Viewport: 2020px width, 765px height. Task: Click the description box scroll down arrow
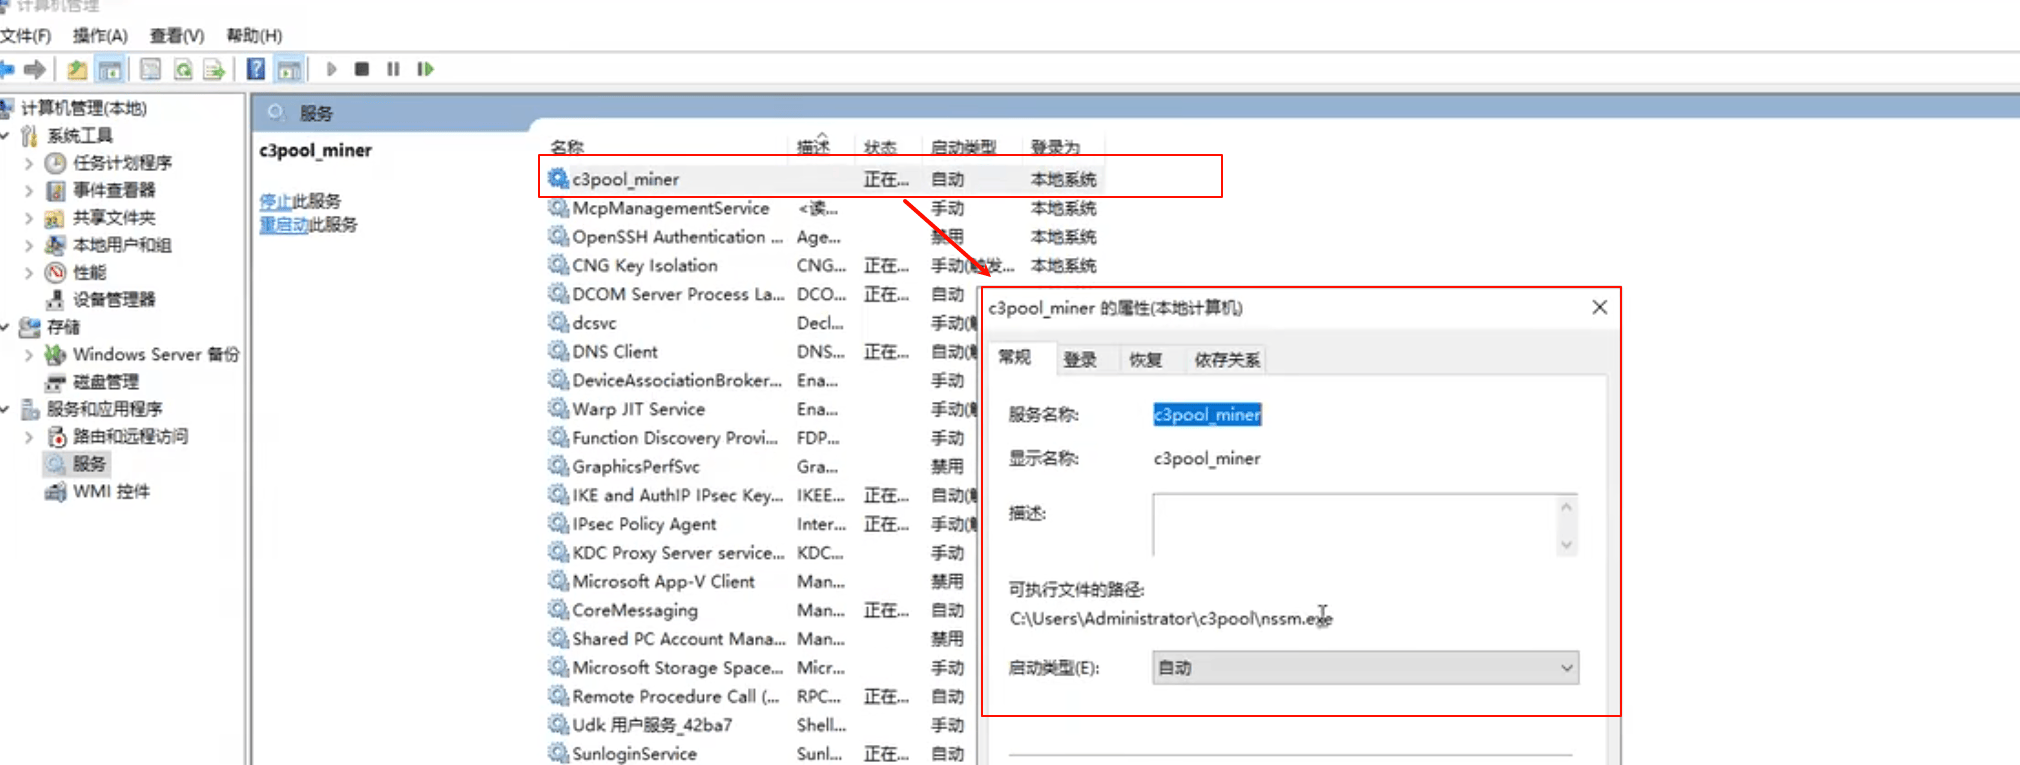pyautogui.click(x=1566, y=544)
